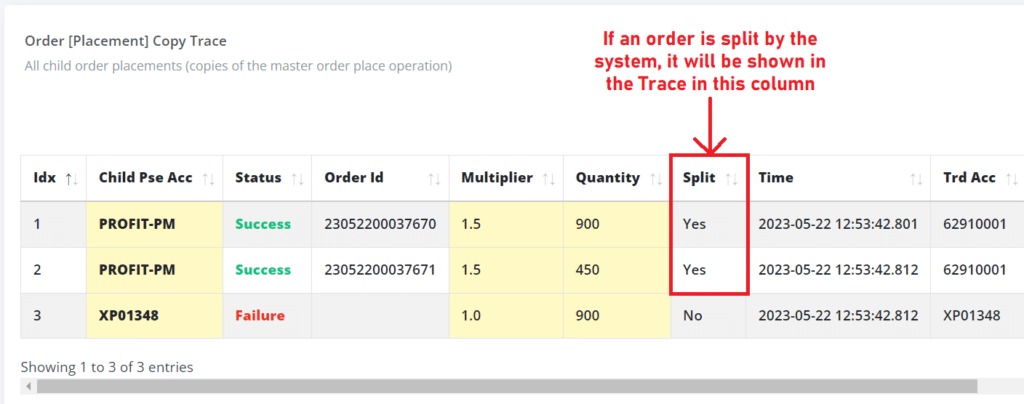Click Idx 1 cell
1024x404 pixels.
click(x=54, y=224)
